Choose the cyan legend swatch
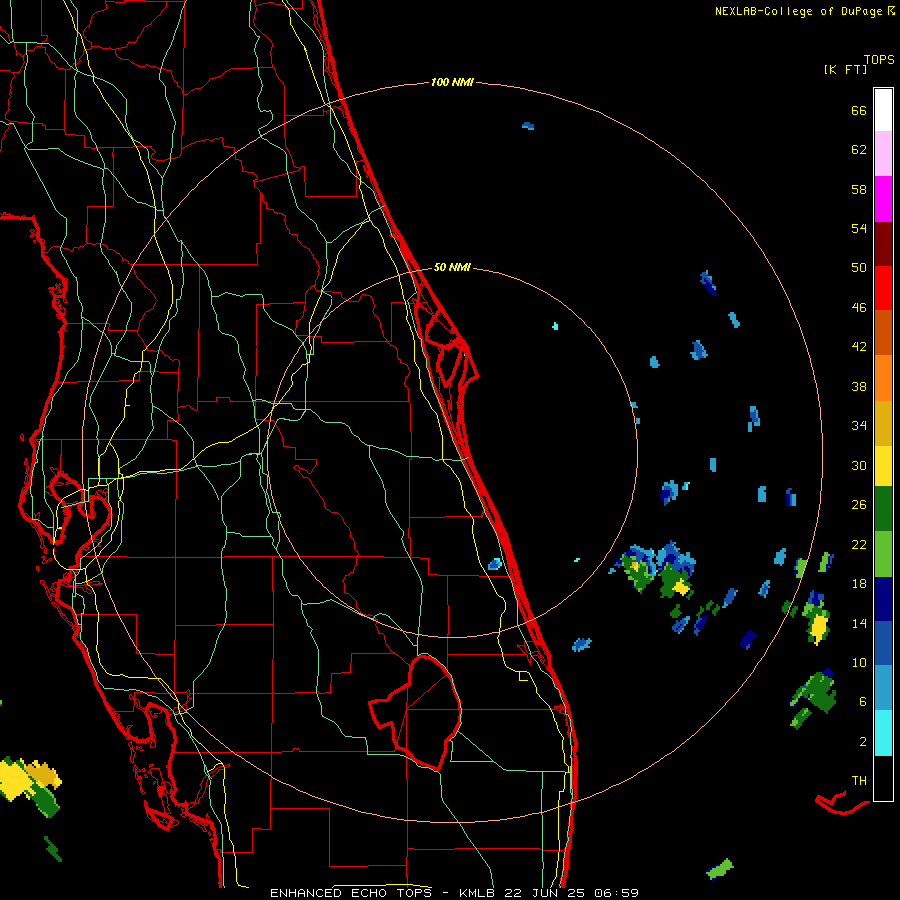Viewport: 900px width, 900px height. [x=883, y=733]
